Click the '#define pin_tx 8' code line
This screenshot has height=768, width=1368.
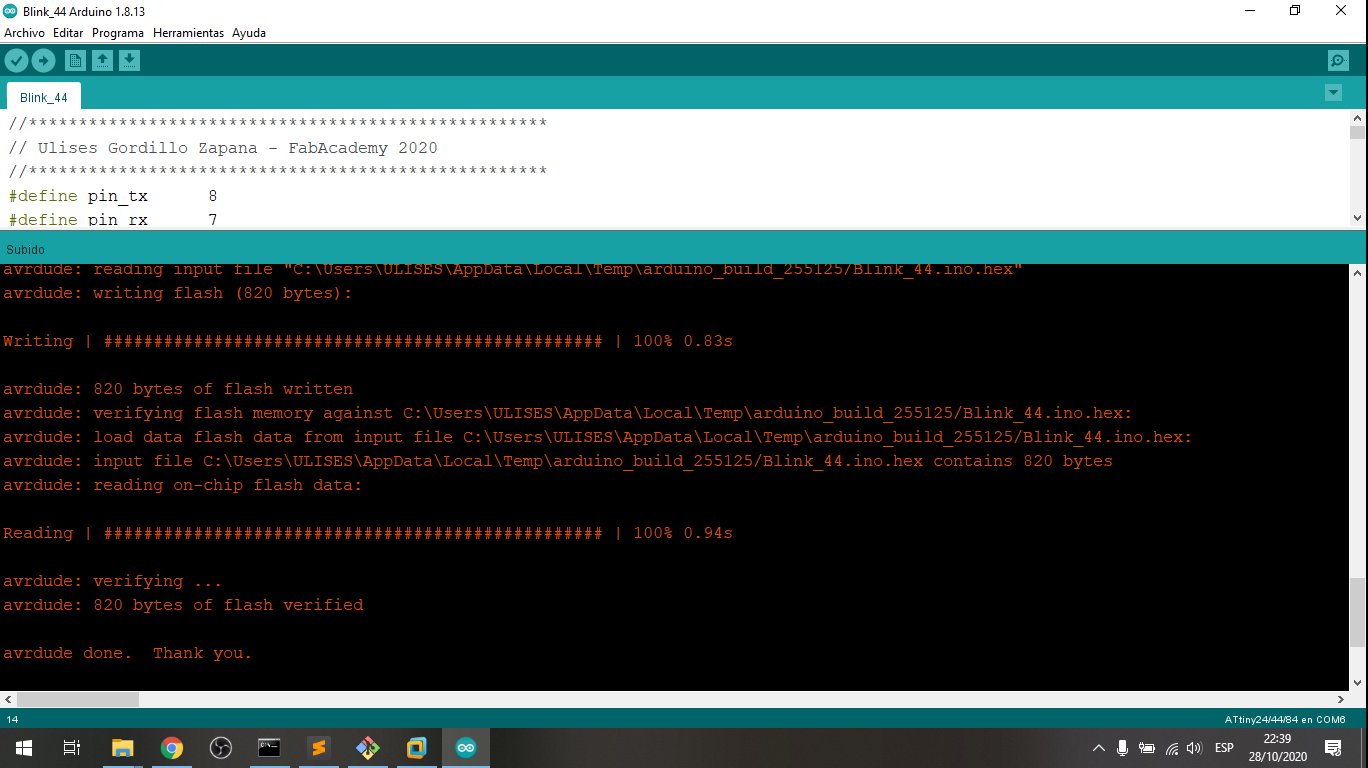pyautogui.click(x=113, y=196)
